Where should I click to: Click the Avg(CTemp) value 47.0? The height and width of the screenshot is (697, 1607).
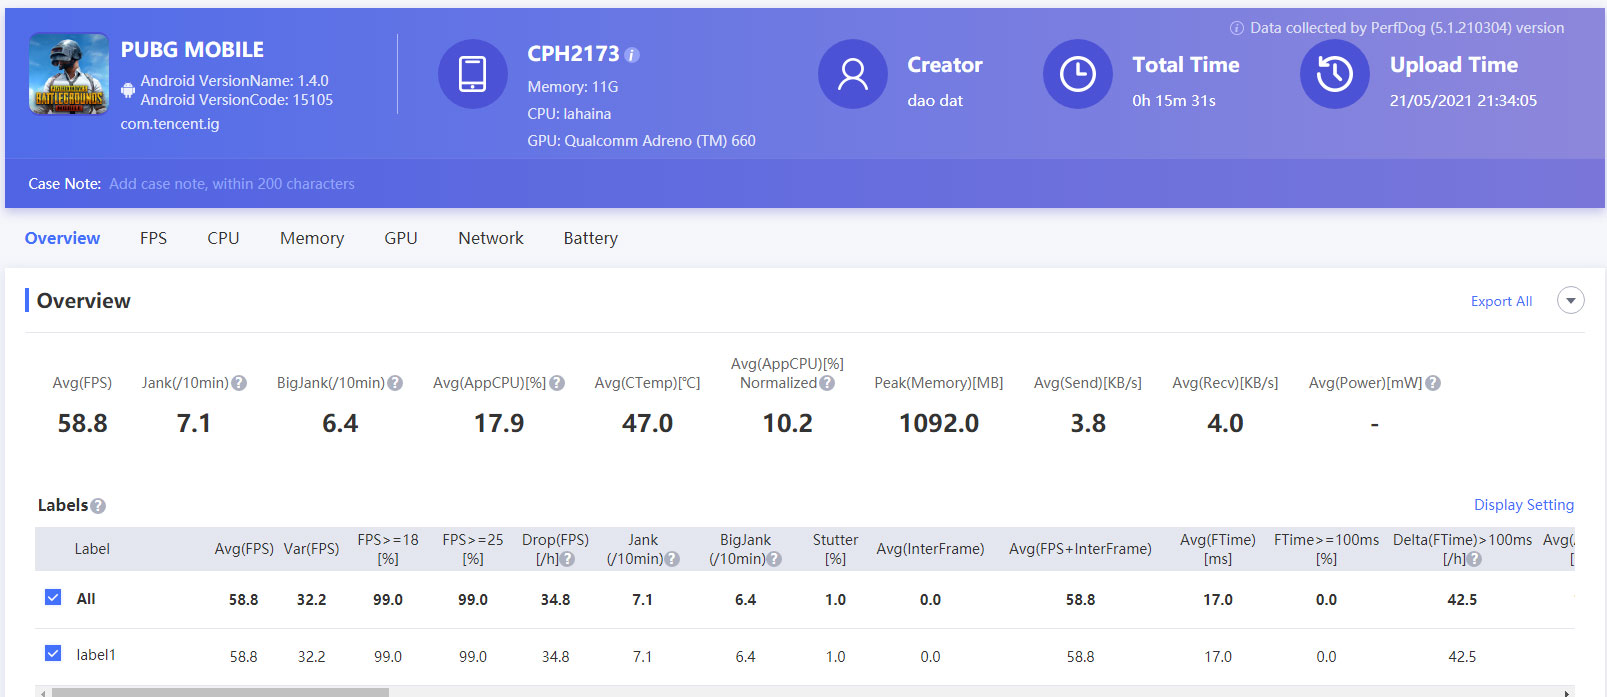tap(647, 423)
